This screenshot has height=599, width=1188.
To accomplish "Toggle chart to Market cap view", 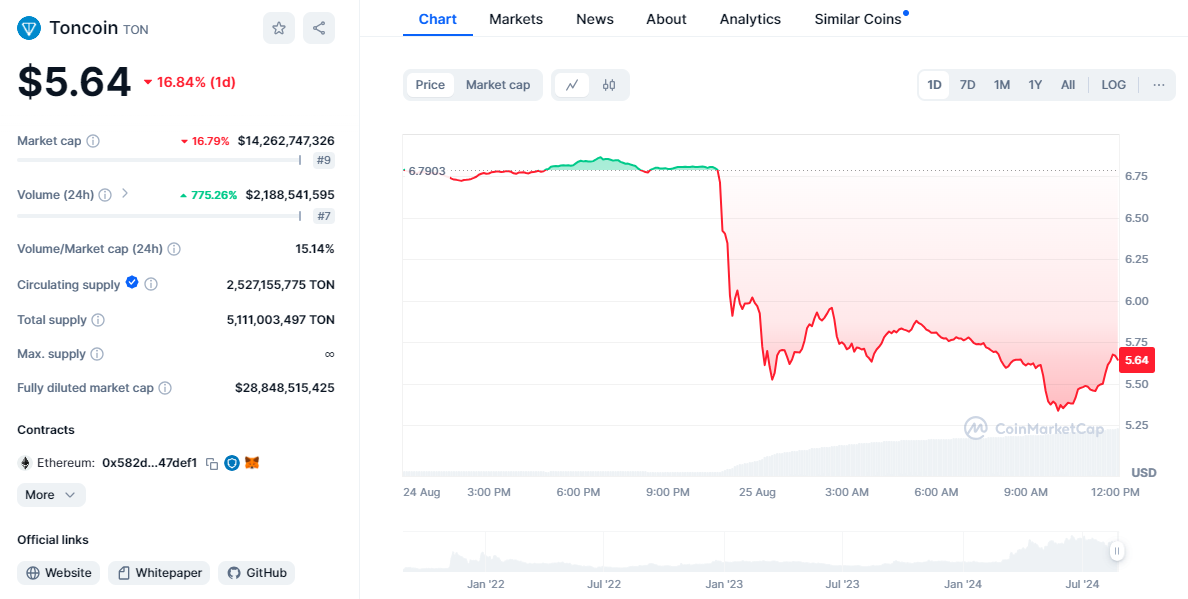I will pyautogui.click(x=498, y=85).
